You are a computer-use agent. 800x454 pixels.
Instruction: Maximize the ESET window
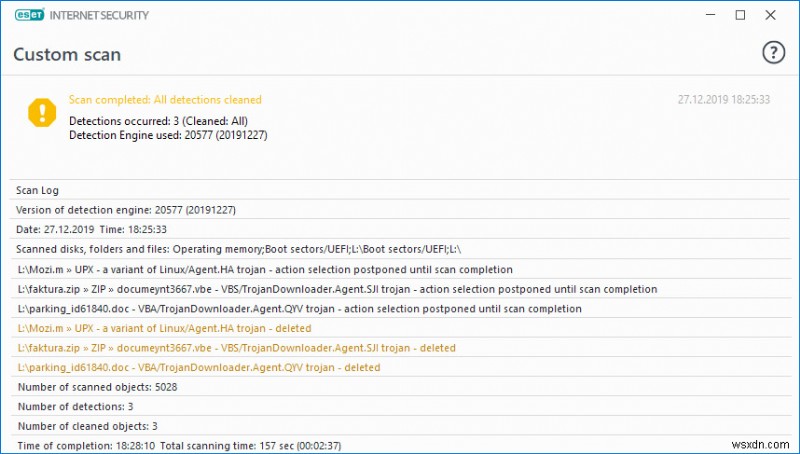point(740,15)
